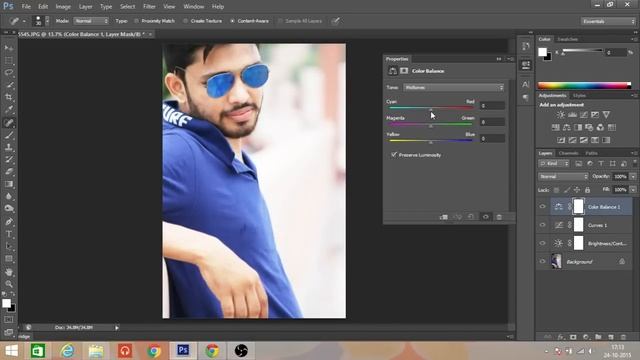Click the clip to layer icon in Properties

pyautogui.click(x=444, y=217)
